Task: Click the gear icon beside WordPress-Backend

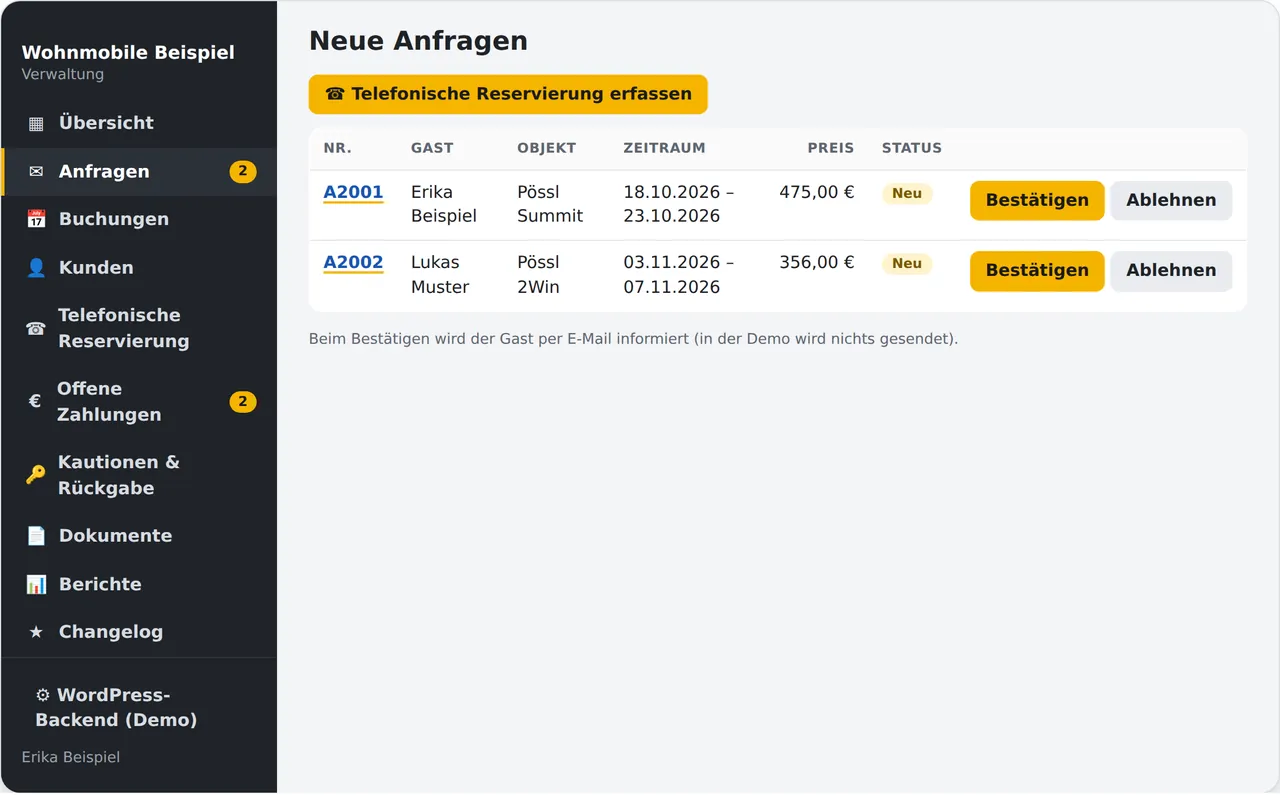Action: pyautogui.click(x=43, y=695)
